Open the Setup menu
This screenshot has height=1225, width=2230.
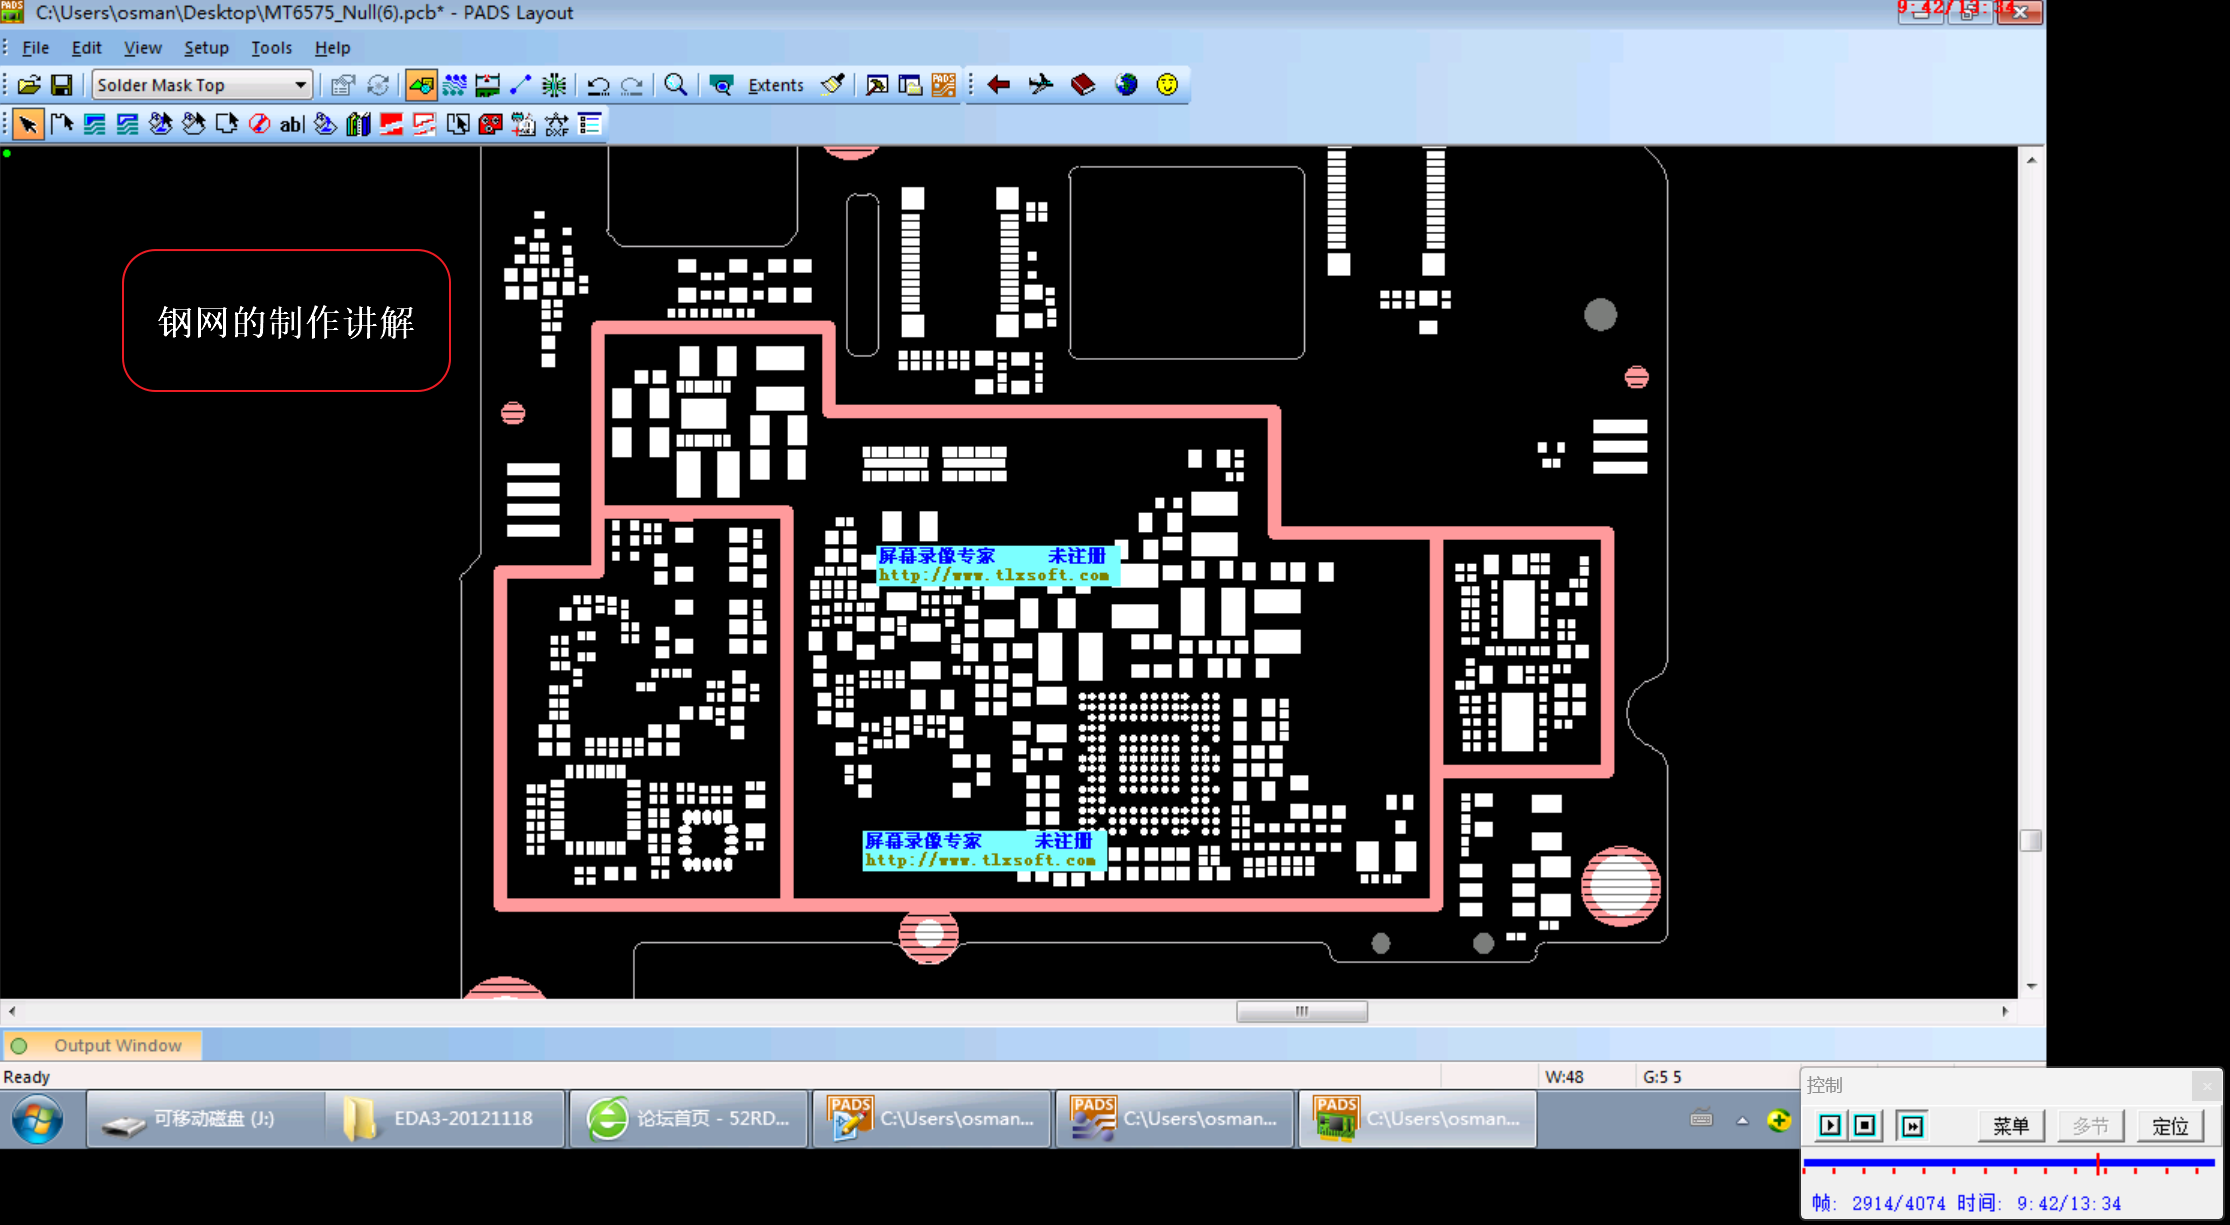[x=206, y=48]
